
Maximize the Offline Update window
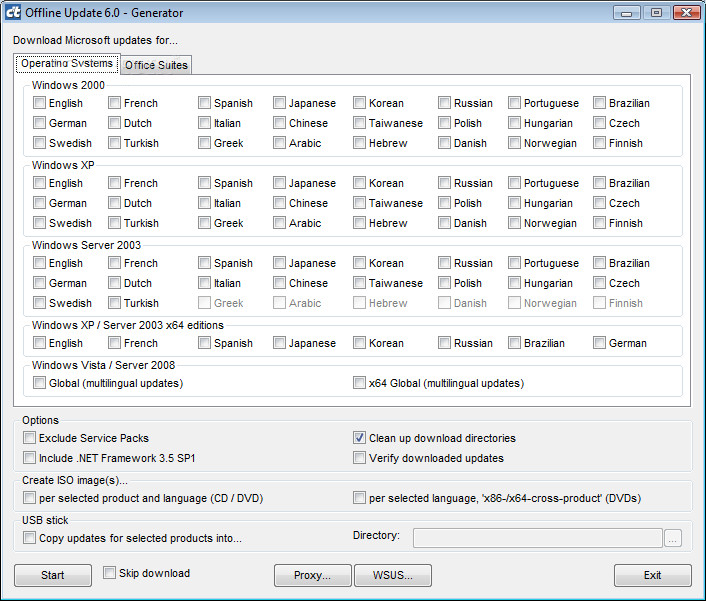click(x=656, y=13)
